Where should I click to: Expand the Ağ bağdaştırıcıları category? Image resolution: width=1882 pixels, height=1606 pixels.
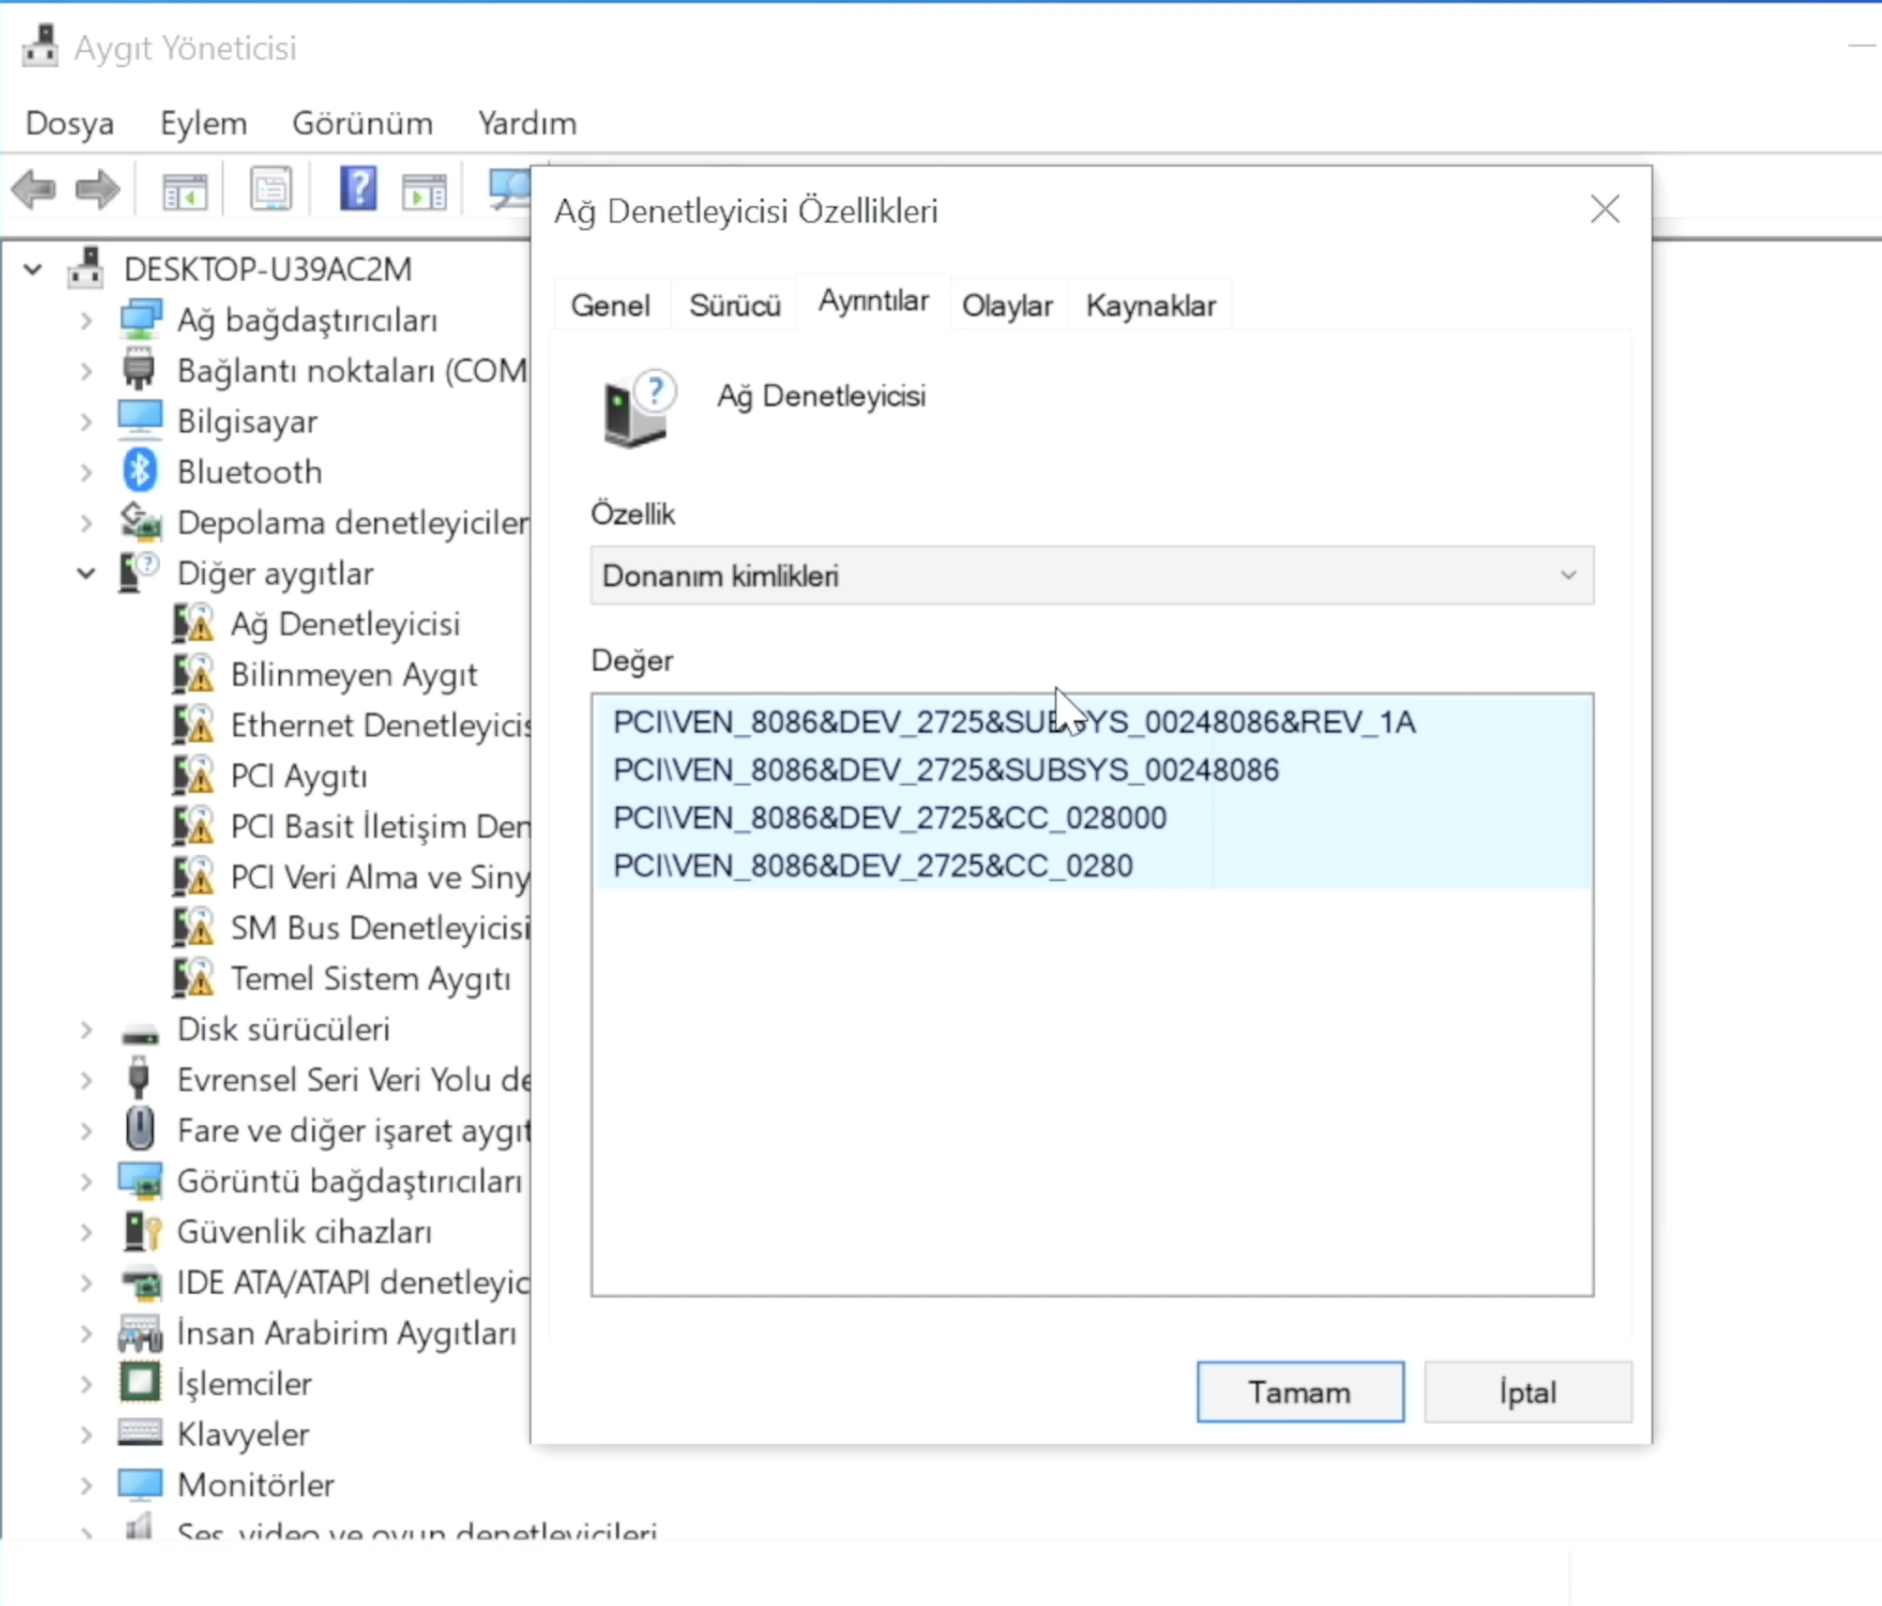[x=86, y=320]
